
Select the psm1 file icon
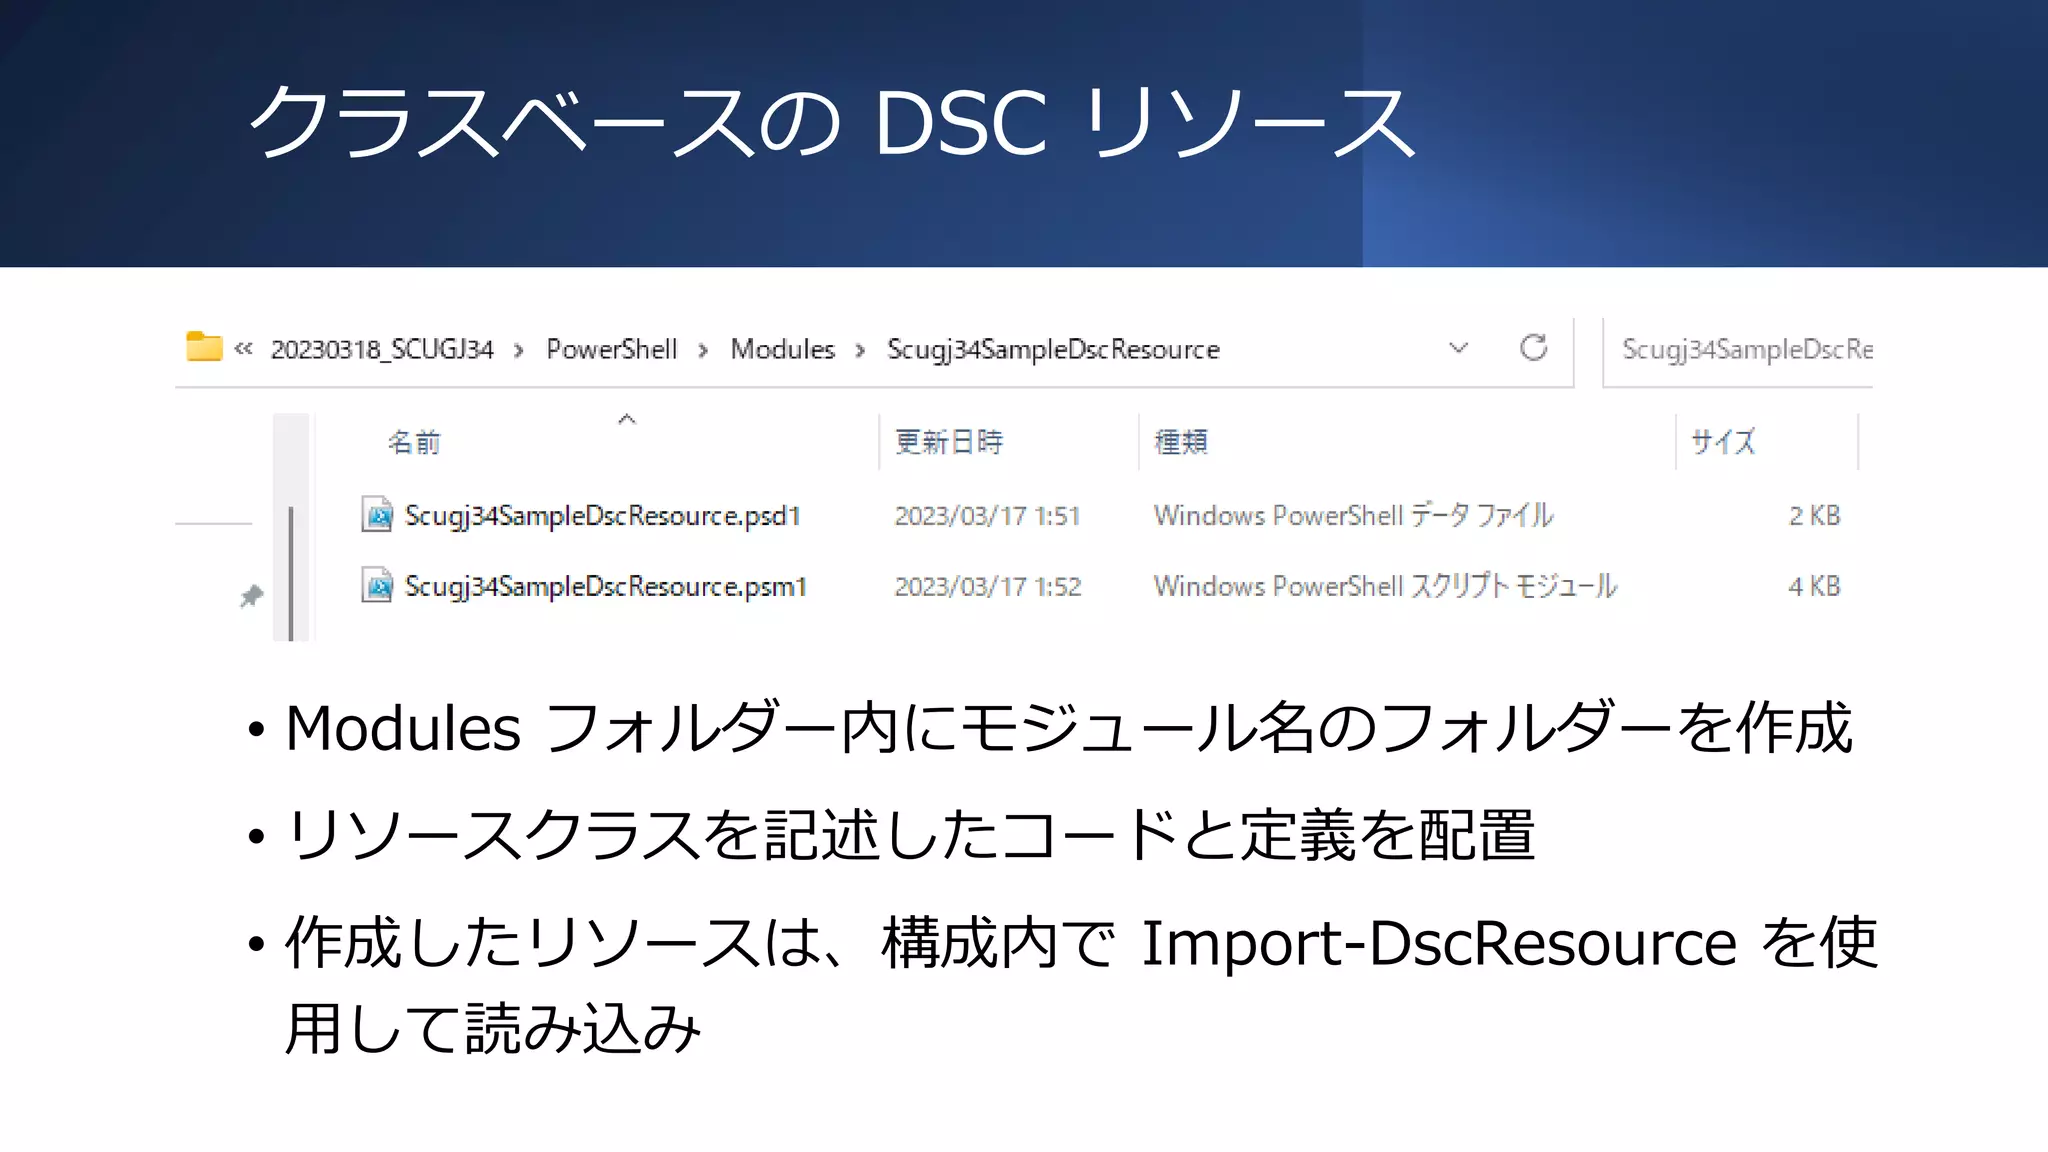coord(377,585)
